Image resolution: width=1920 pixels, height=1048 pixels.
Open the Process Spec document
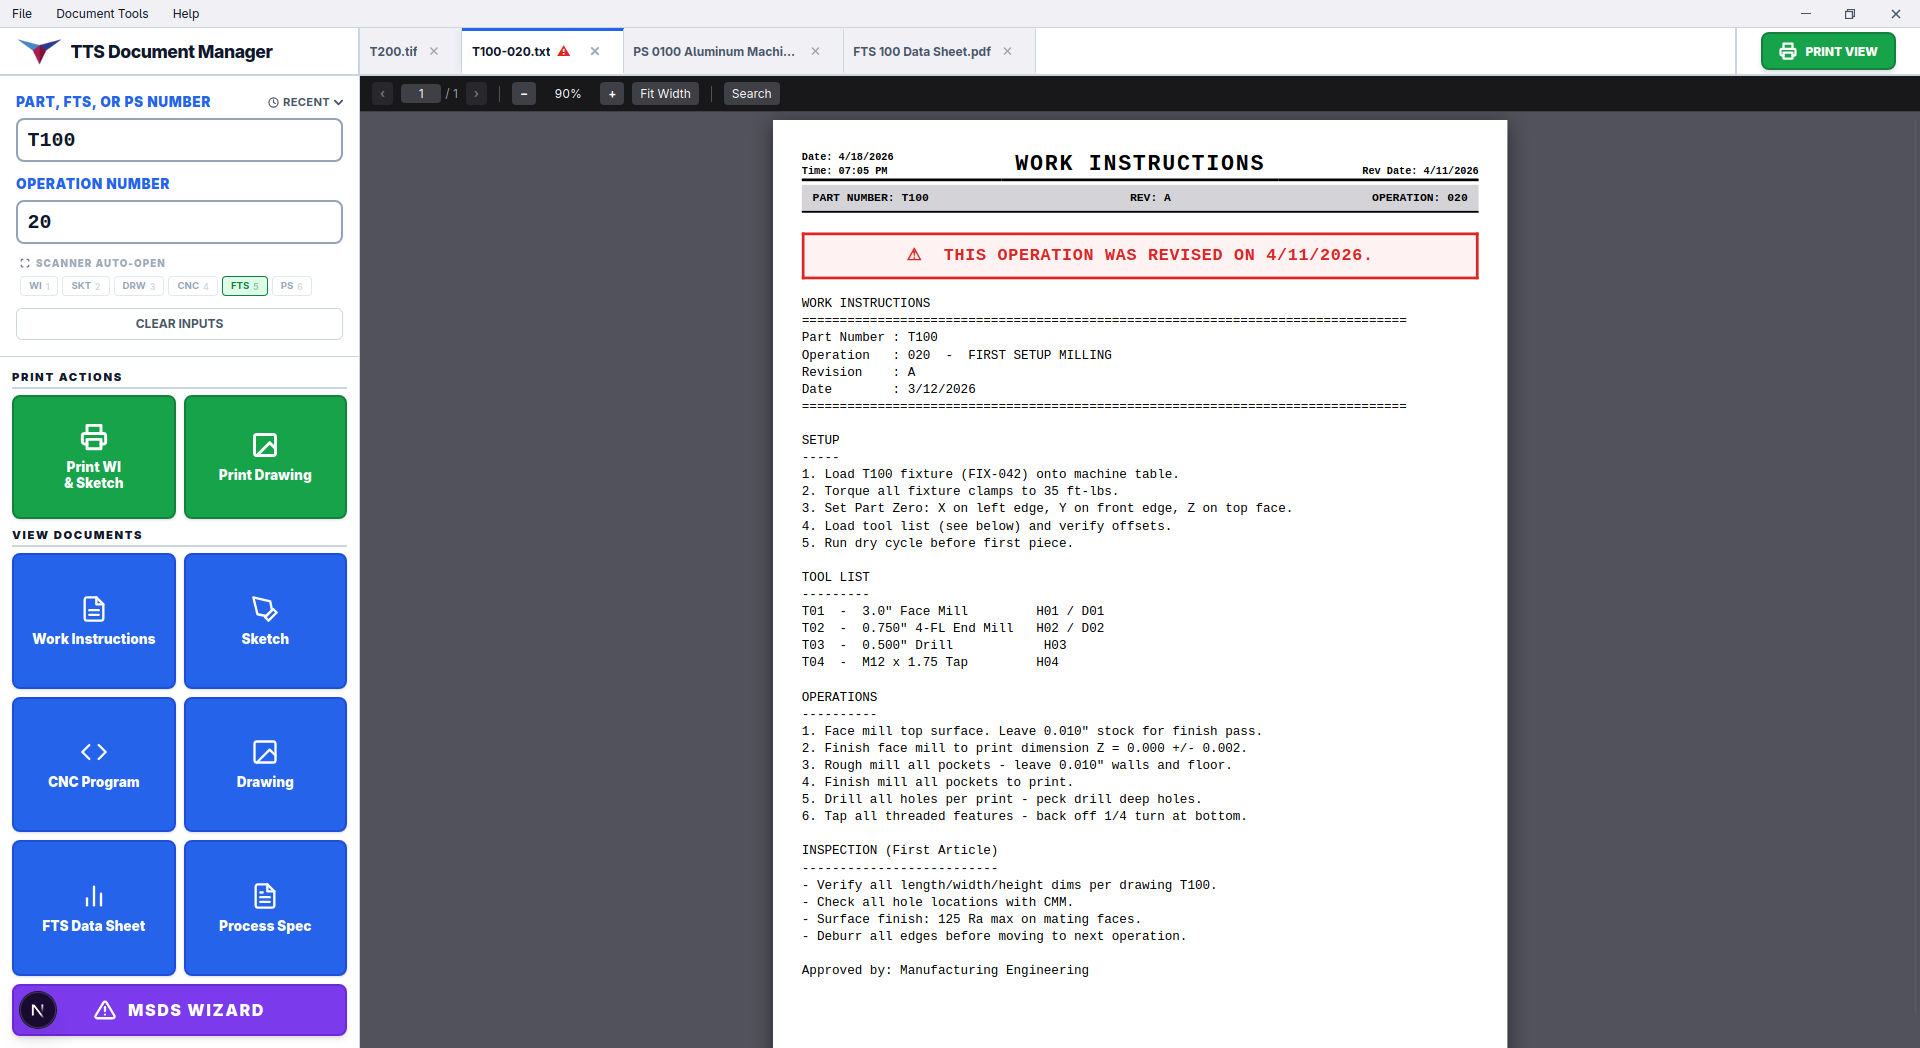[264, 907]
